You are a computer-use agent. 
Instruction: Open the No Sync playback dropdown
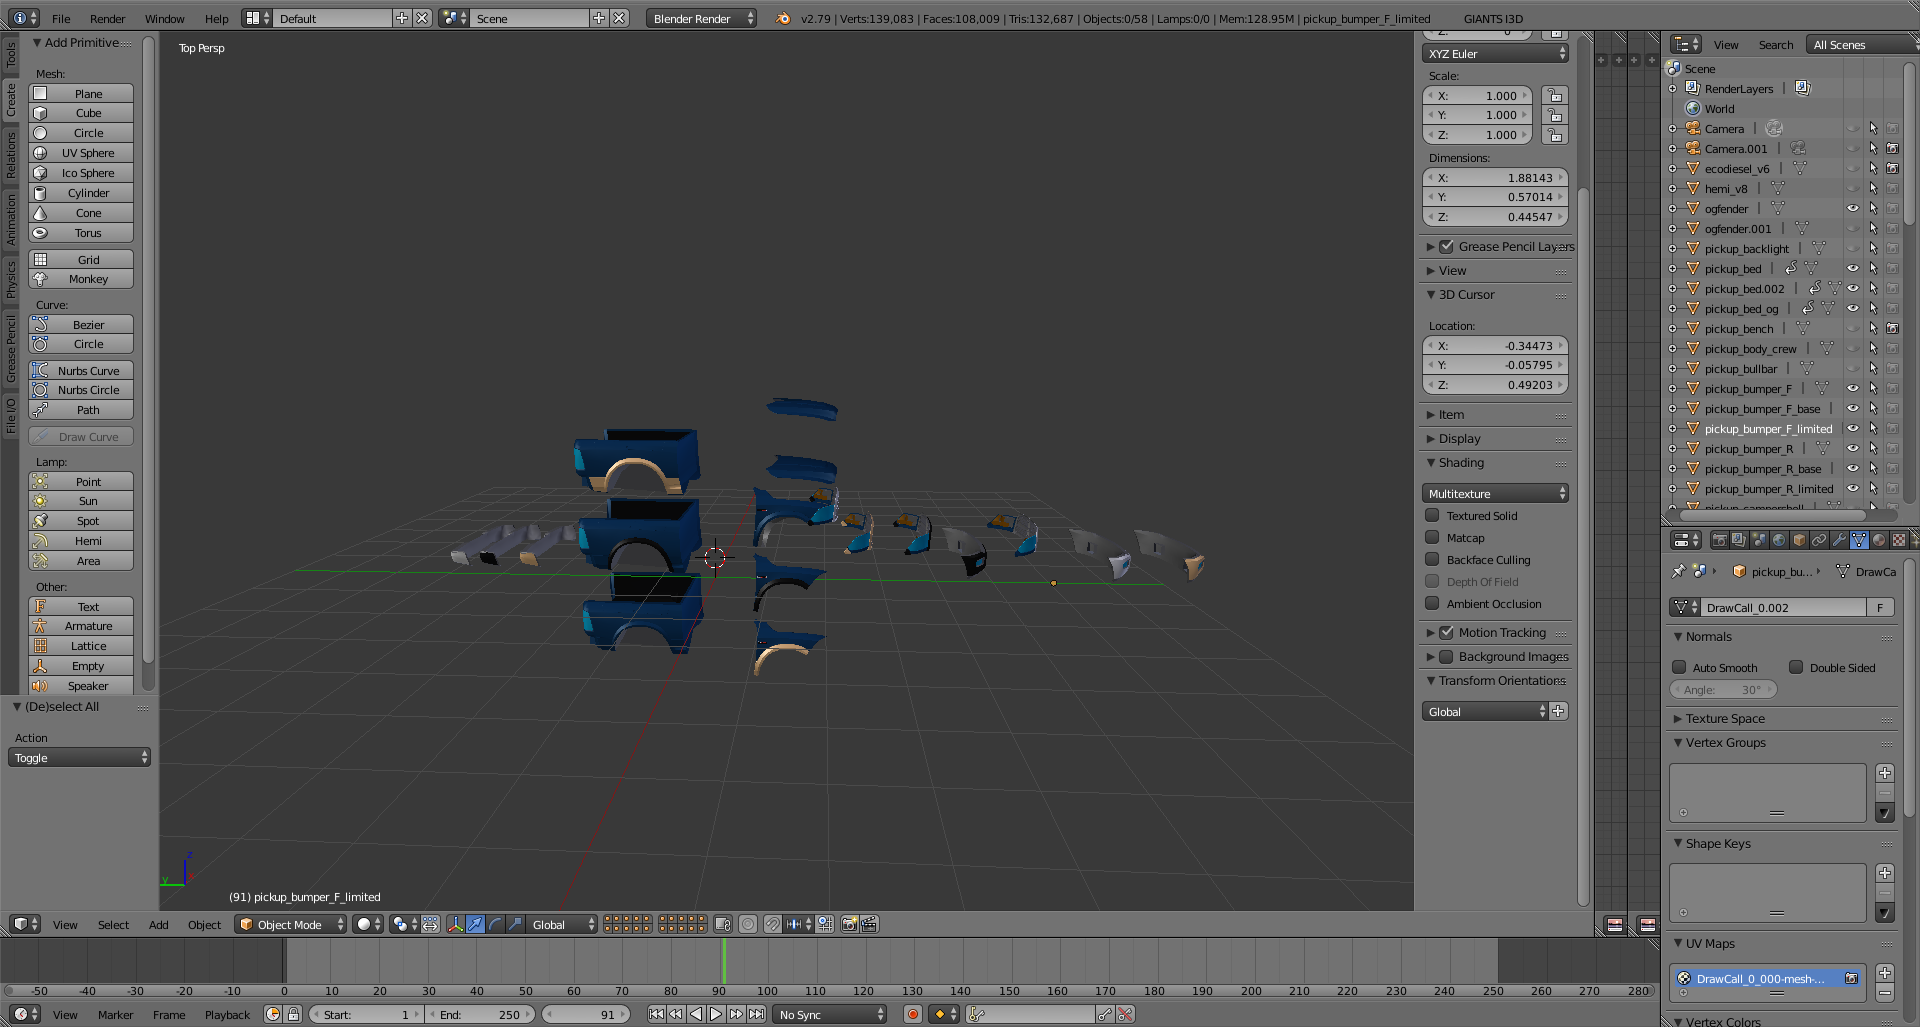tap(830, 1014)
